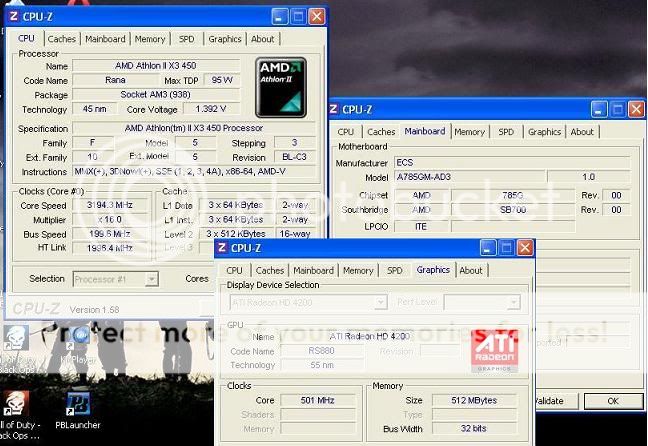Click the Chipset value 785G
The width and height of the screenshot is (648, 446).
tap(512, 195)
